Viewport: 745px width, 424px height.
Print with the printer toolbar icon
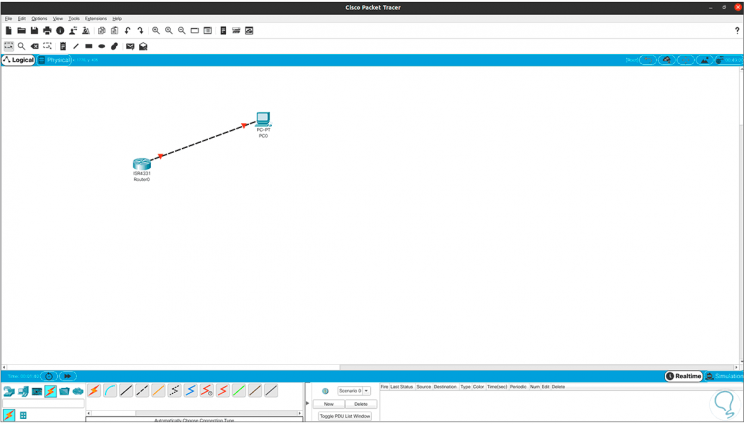pos(47,30)
